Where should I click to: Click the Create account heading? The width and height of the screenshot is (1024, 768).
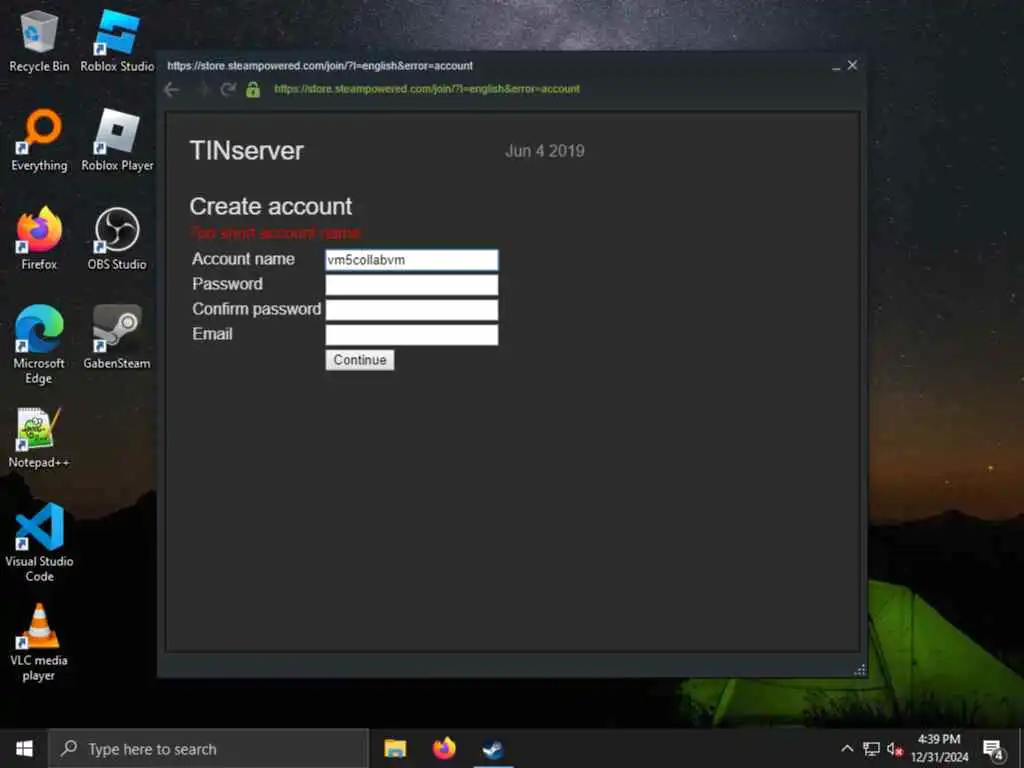pos(270,206)
